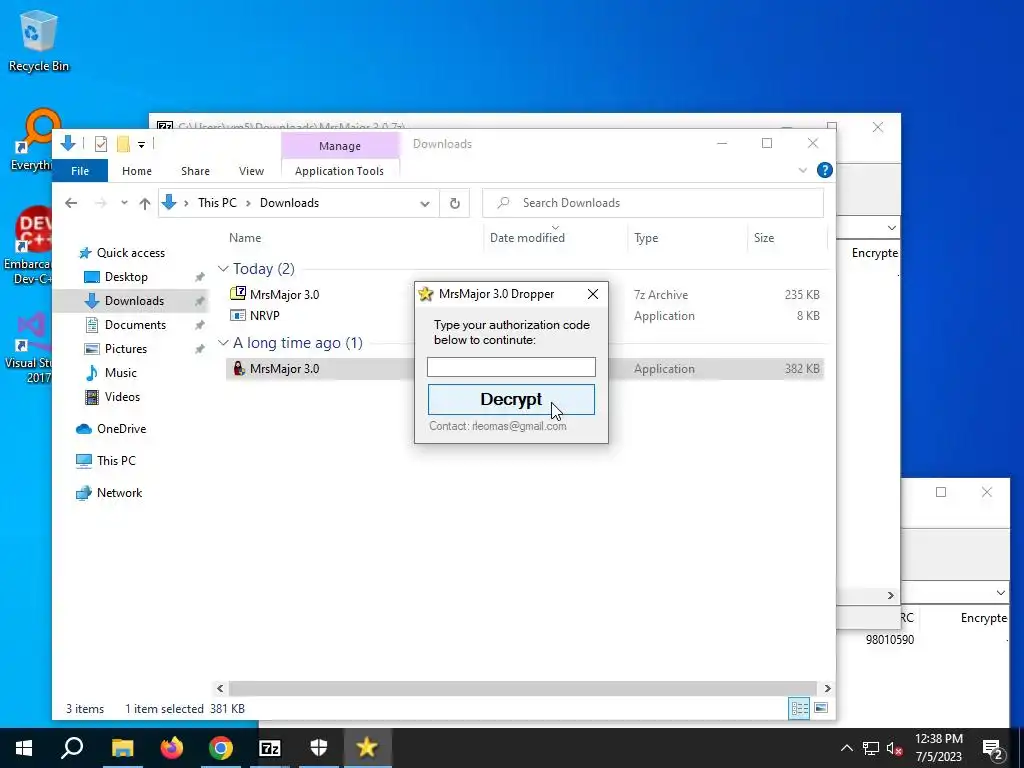Open the Windows Start menu
Image resolution: width=1024 pixels, height=768 pixels.
pos(24,748)
